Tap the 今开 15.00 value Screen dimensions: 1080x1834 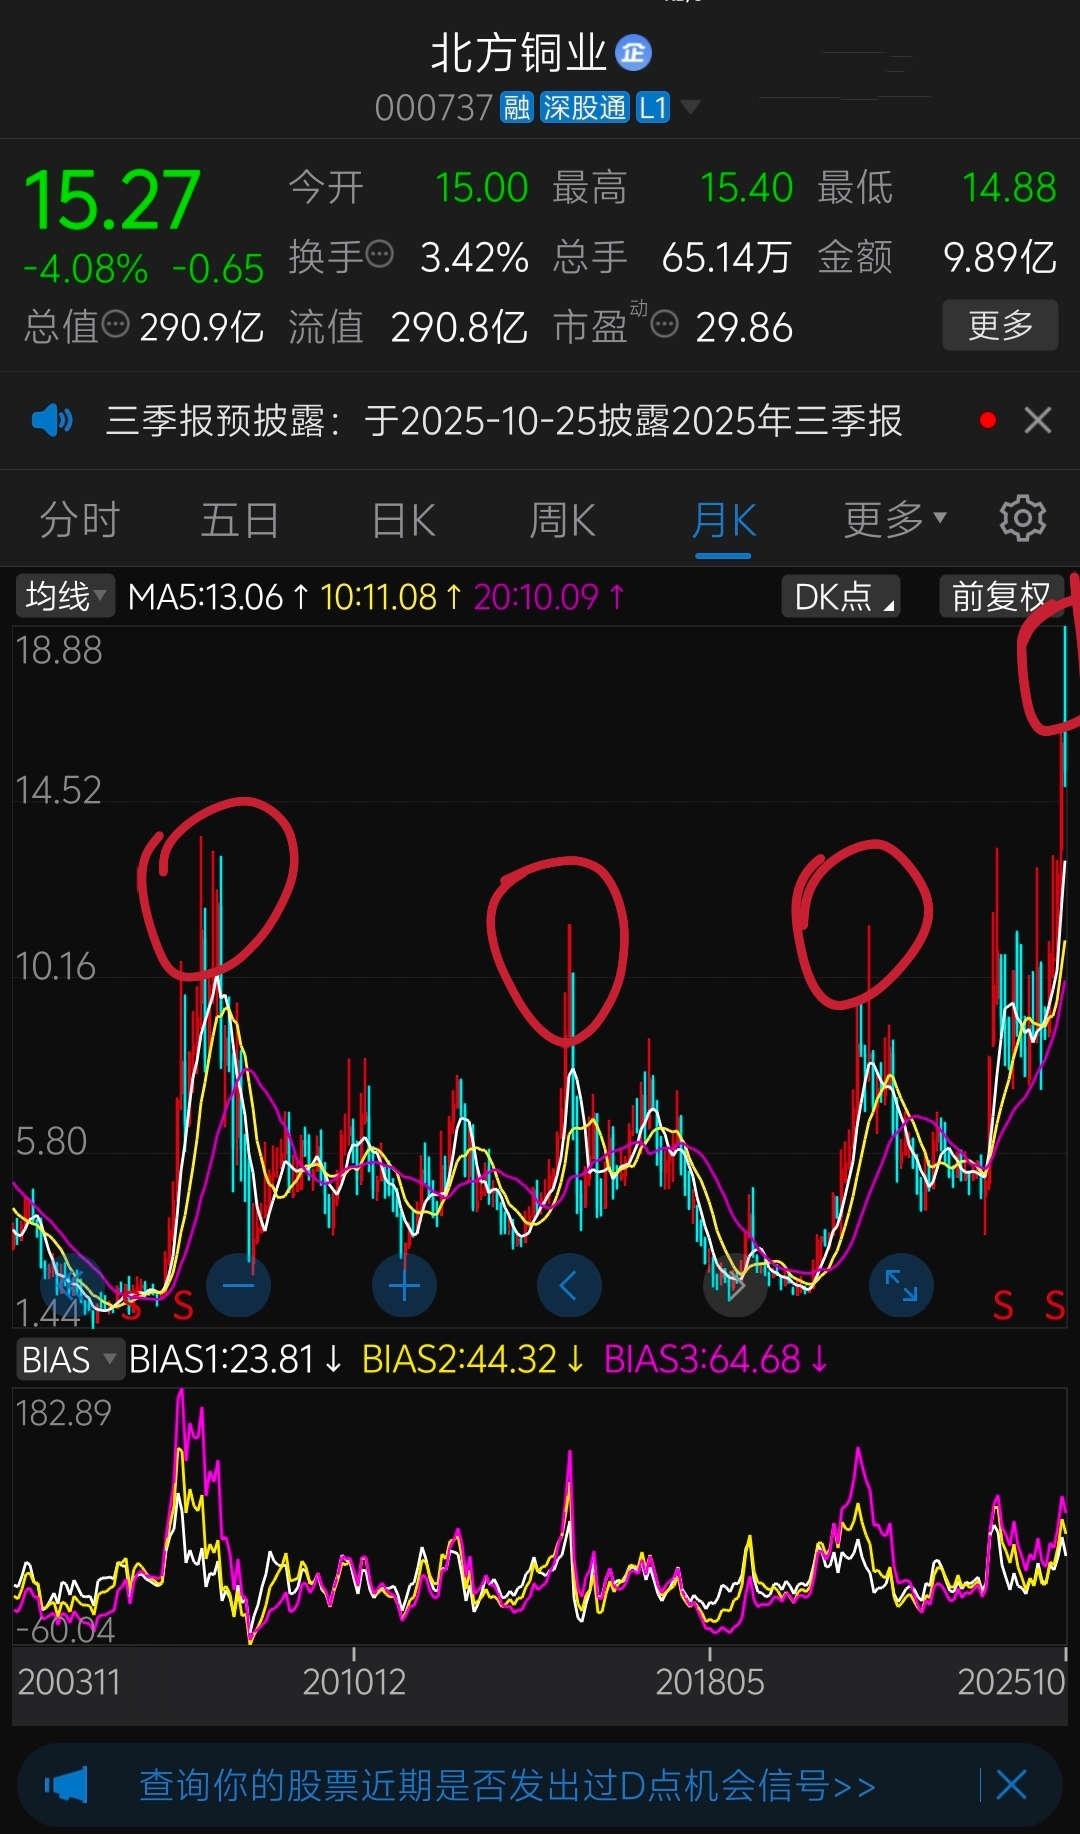[481, 188]
